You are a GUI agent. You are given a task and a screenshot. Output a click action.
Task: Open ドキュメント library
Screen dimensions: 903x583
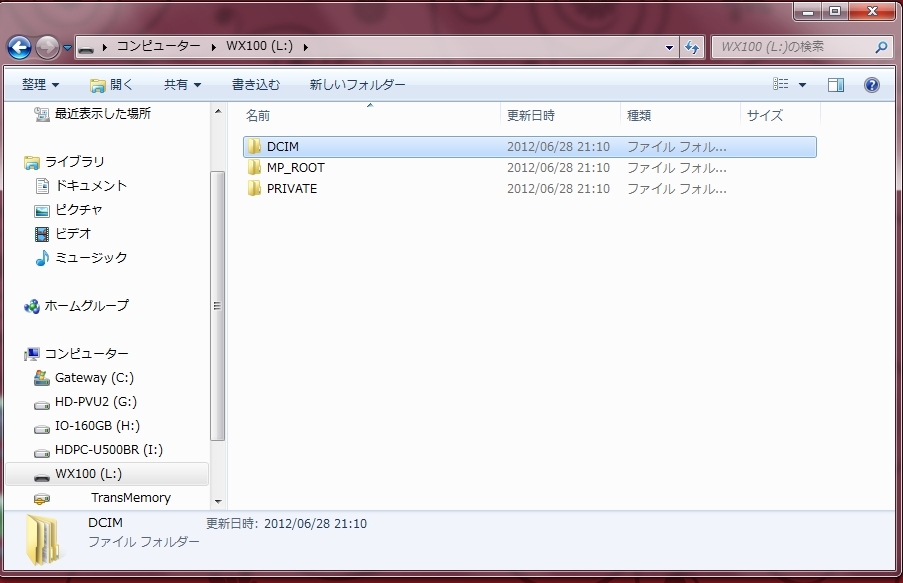coord(91,186)
